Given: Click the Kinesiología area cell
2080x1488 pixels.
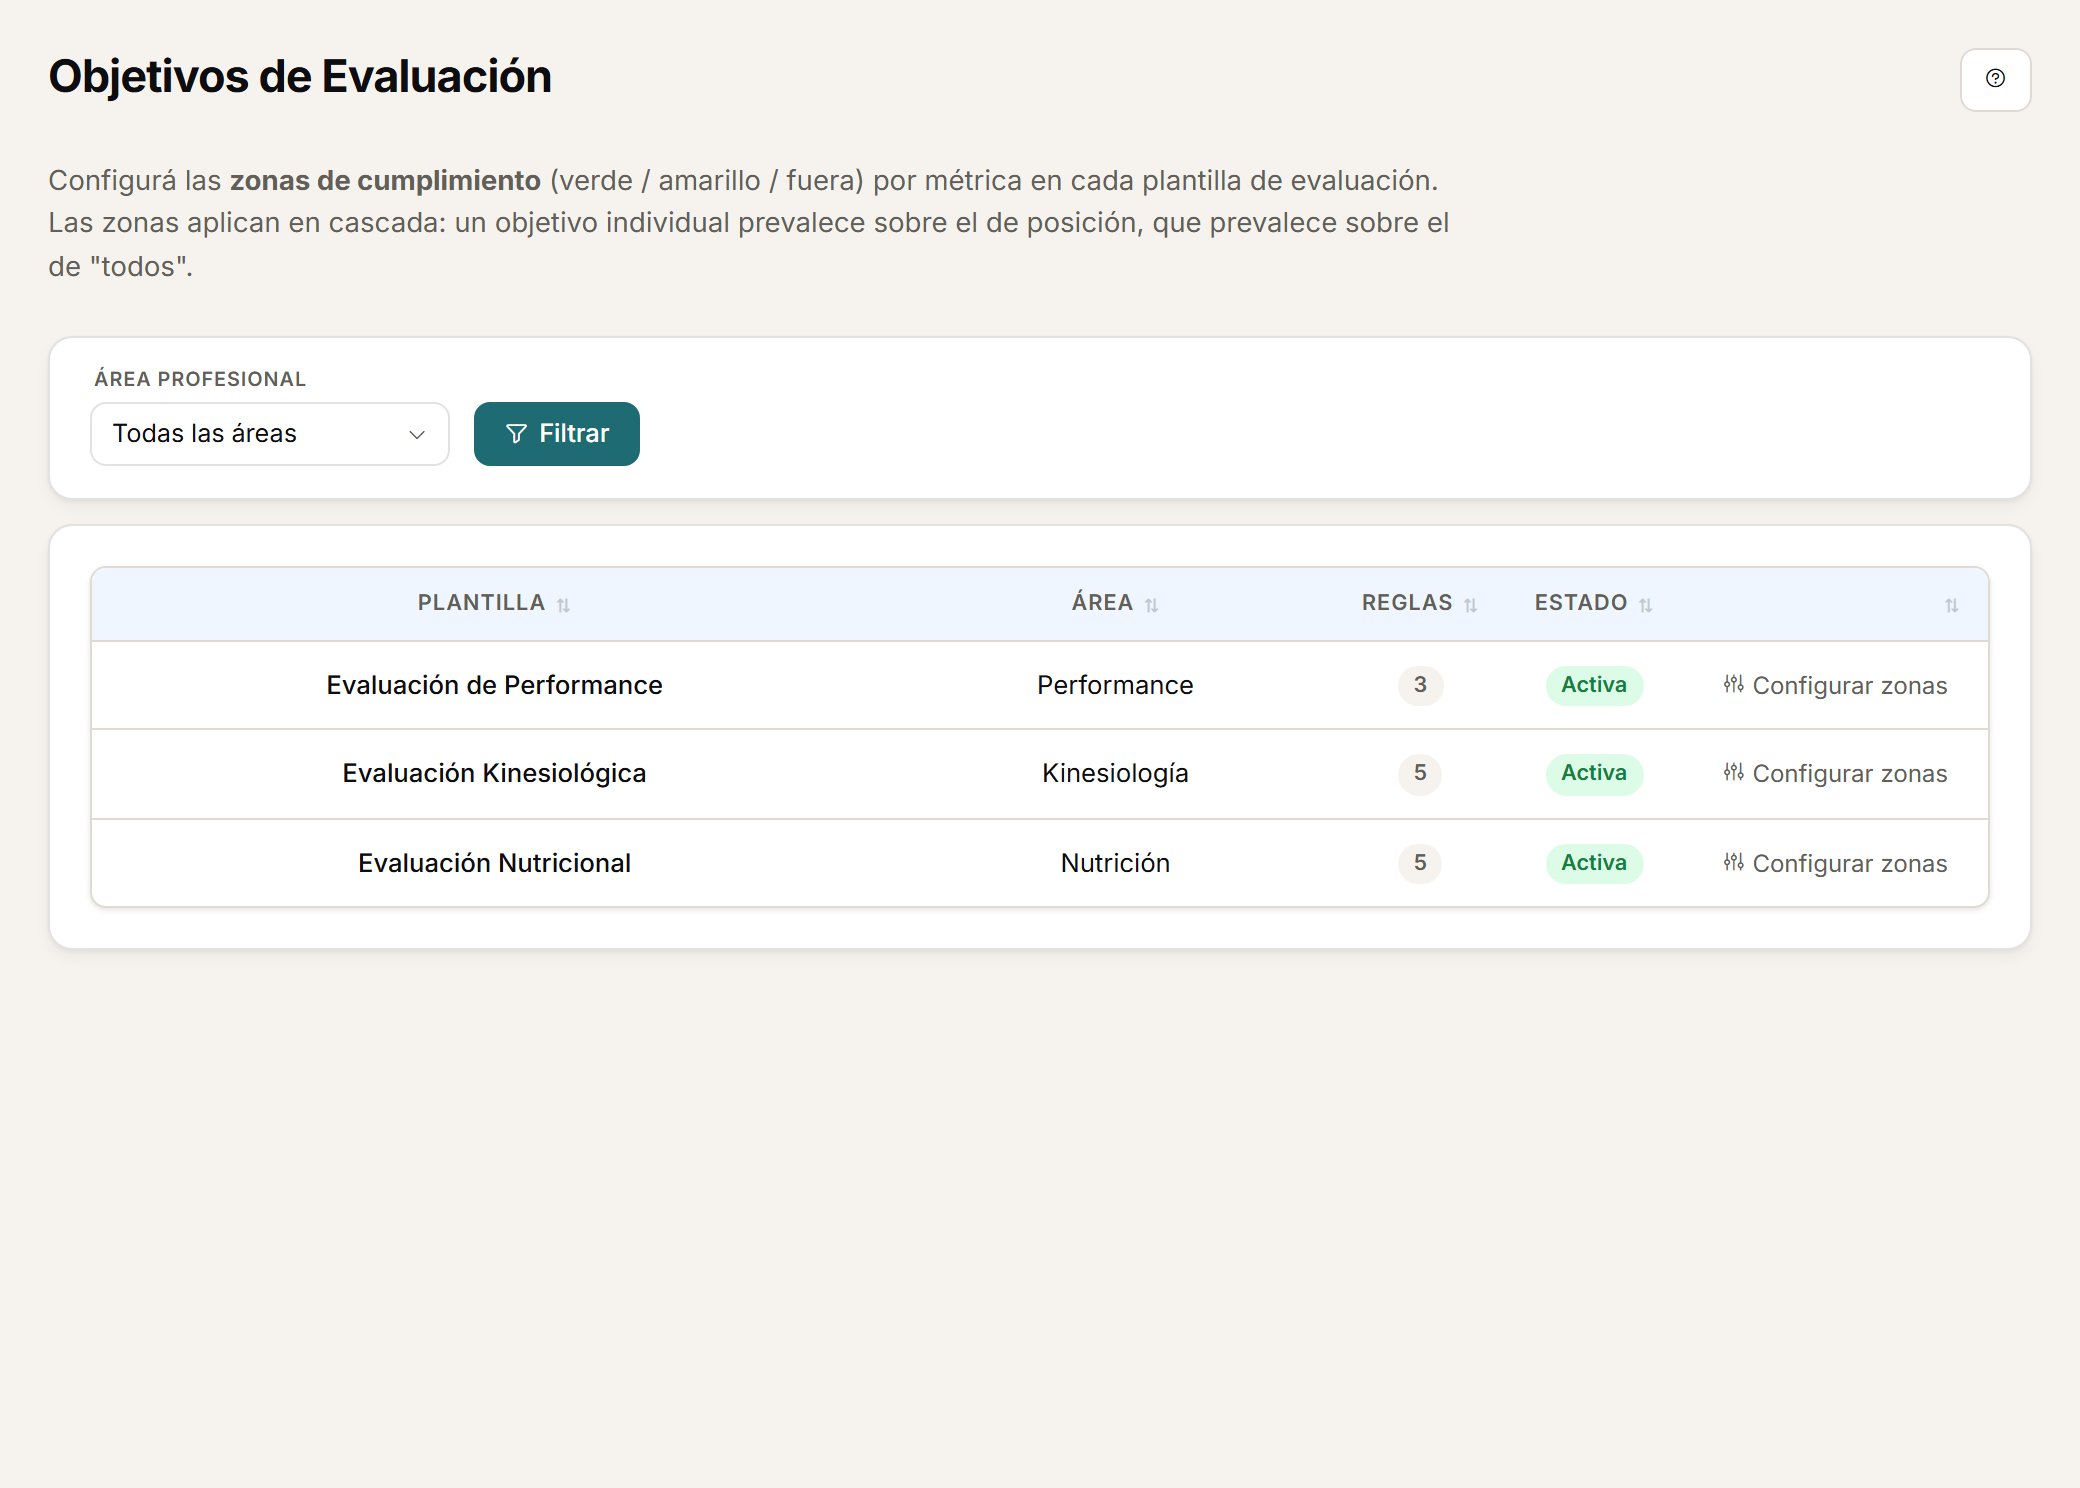Looking at the screenshot, I should pos(1115,773).
